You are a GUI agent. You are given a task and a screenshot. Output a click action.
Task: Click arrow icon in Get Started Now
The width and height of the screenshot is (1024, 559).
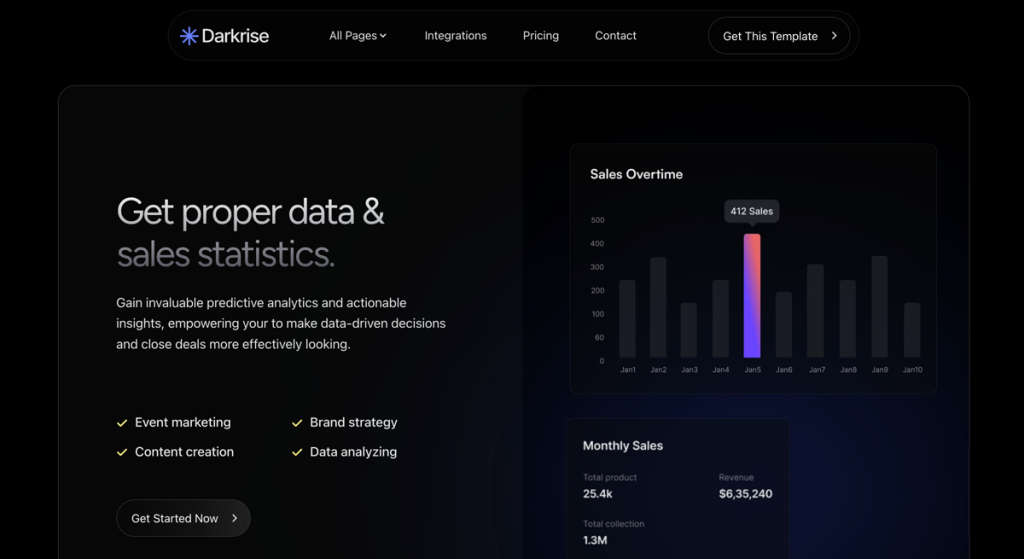pyautogui.click(x=235, y=518)
